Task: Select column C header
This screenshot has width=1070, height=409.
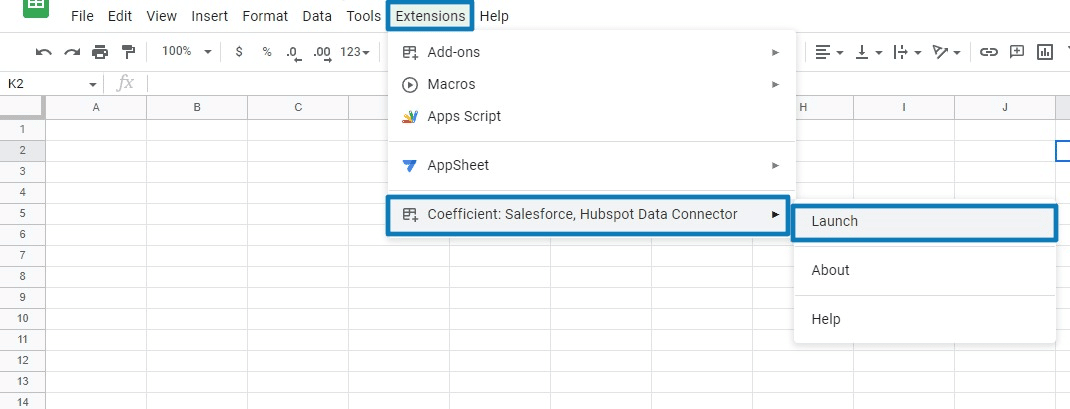Action: (x=298, y=107)
